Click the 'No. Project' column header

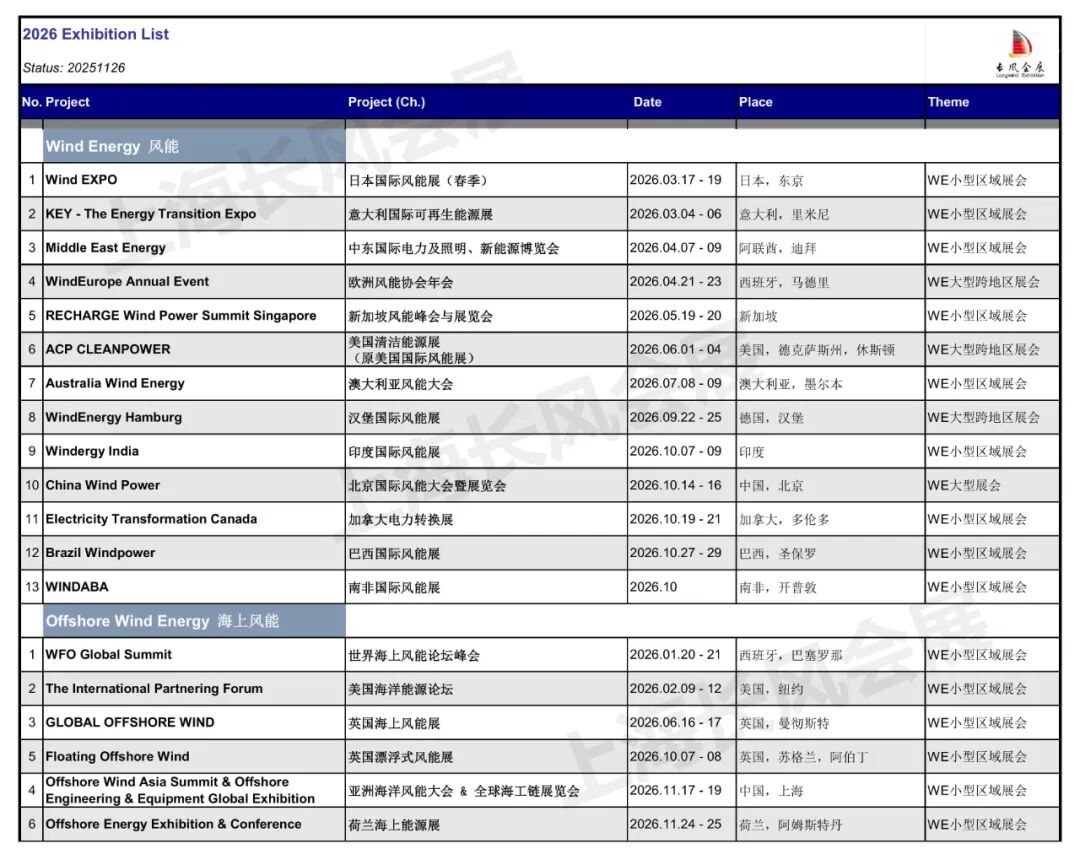pos(56,102)
